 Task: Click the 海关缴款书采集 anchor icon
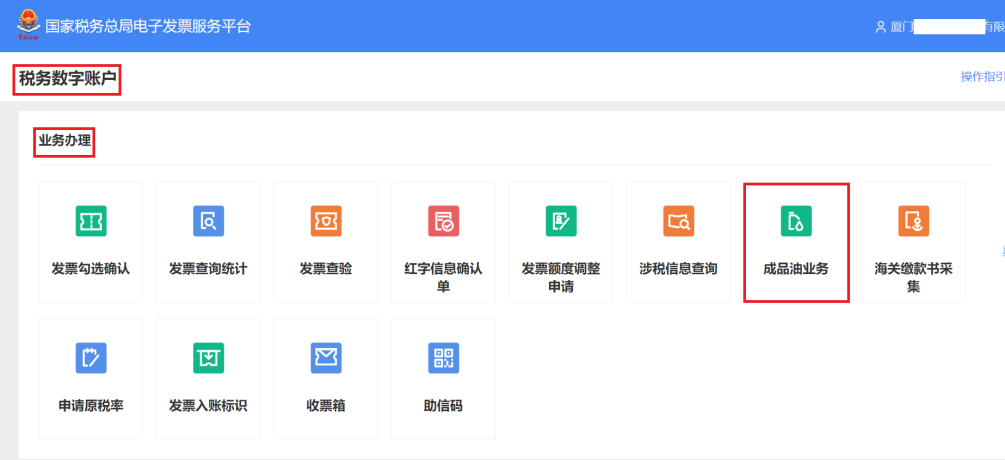[x=913, y=221]
